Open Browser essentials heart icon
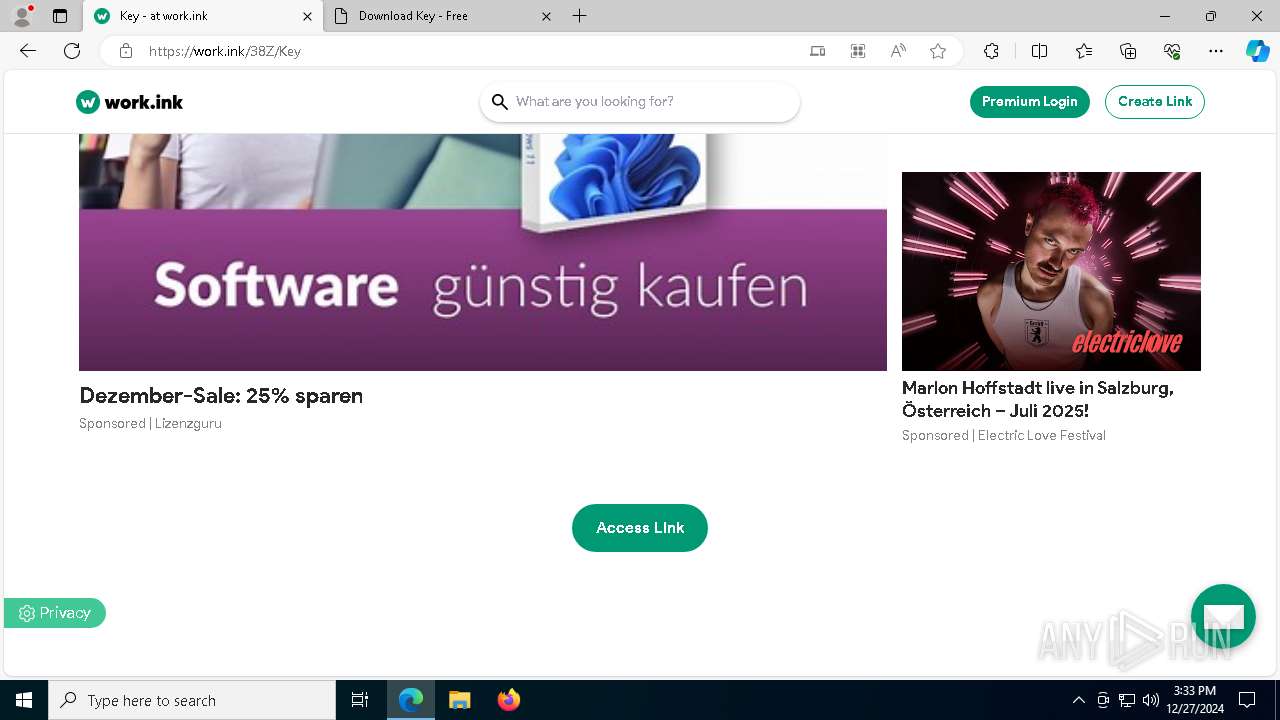Viewport: 1280px width, 720px height. [1172, 51]
